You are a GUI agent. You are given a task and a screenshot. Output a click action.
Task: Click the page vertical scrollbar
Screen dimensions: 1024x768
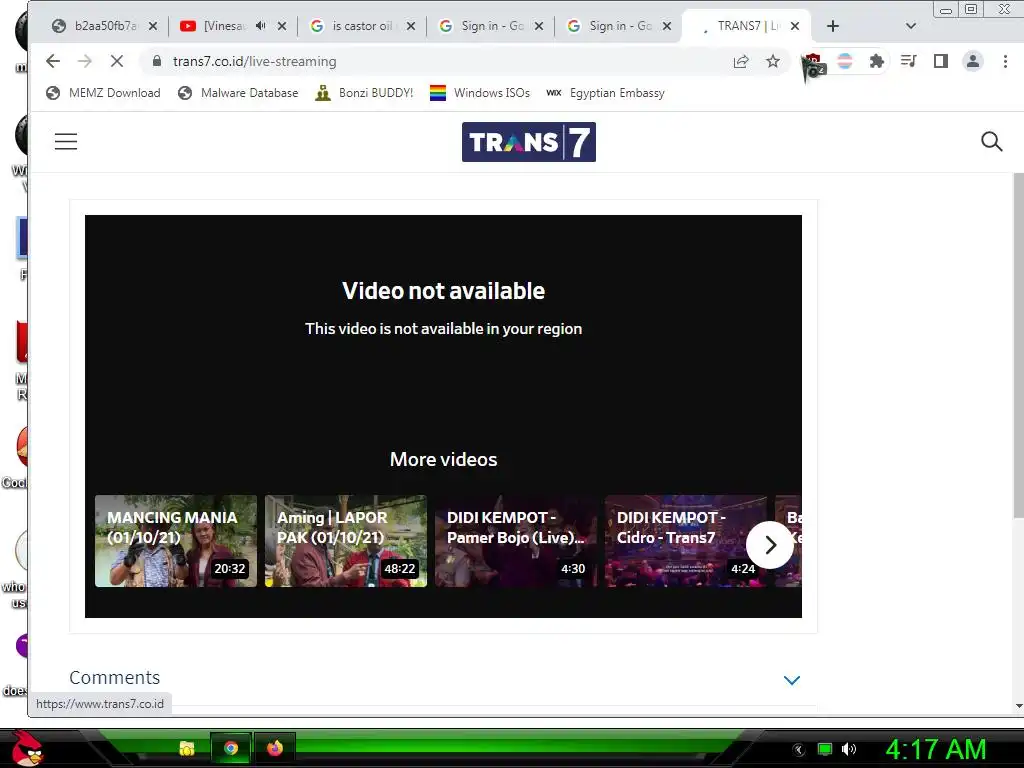tap(1018, 346)
